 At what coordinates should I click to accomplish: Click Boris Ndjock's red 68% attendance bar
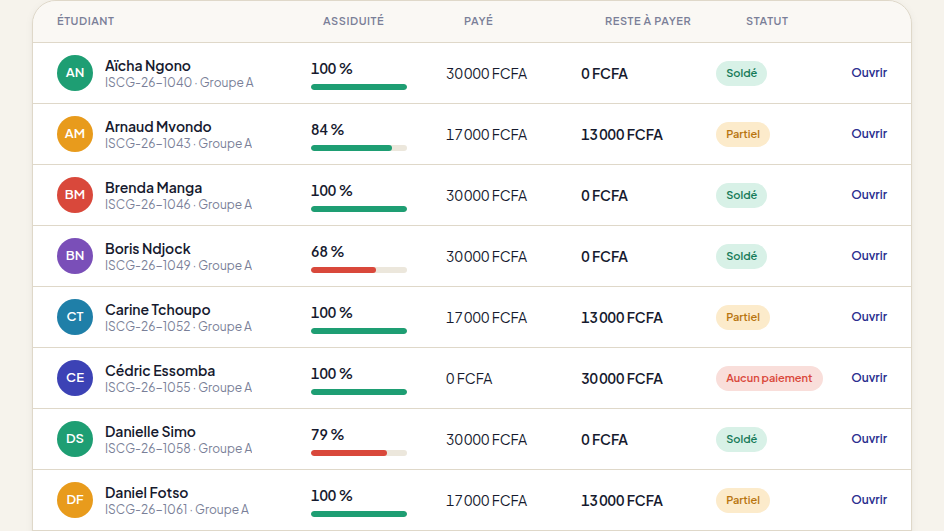coord(359,270)
